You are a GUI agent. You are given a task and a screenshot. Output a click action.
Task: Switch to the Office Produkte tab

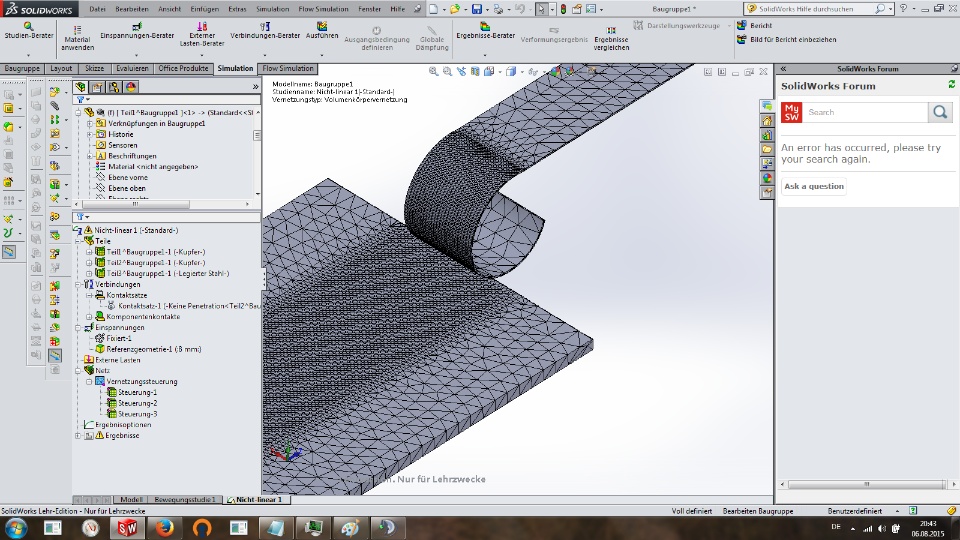183,69
